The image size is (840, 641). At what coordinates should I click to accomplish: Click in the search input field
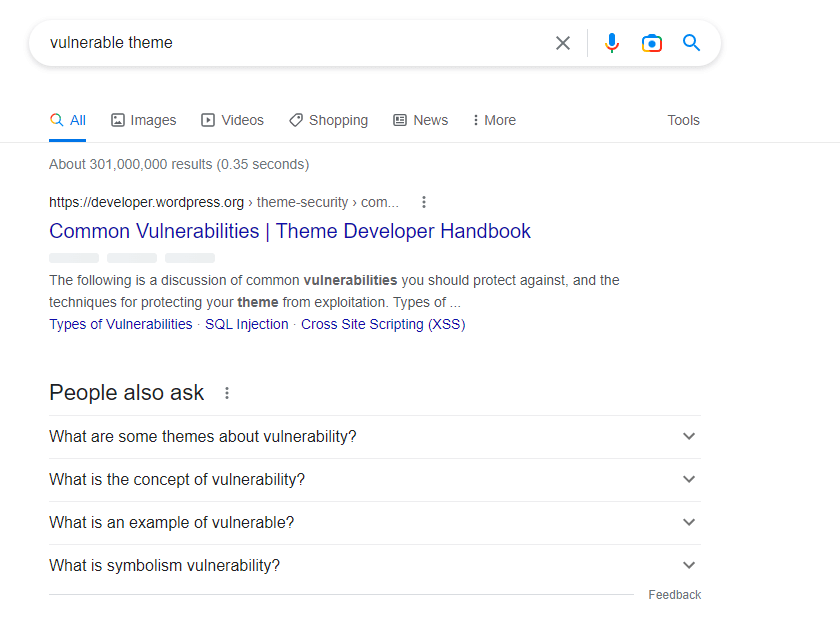click(x=290, y=43)
